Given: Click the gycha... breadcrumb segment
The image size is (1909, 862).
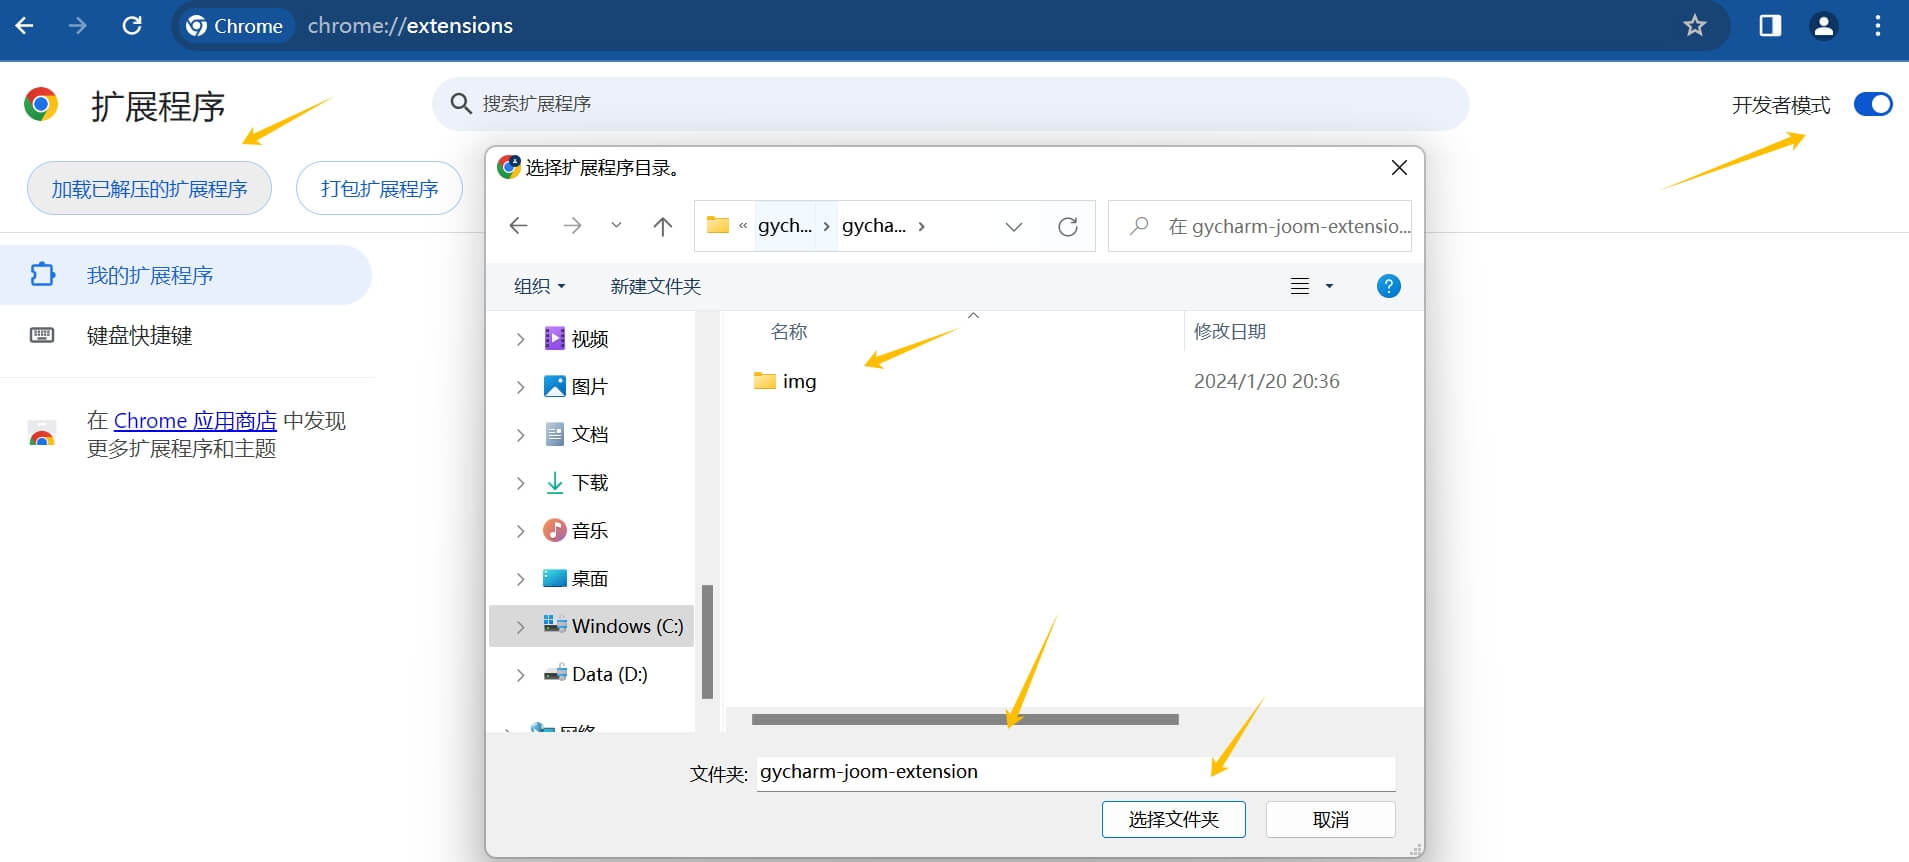Looking at the screenshot, I should click(x=874, y=226).
